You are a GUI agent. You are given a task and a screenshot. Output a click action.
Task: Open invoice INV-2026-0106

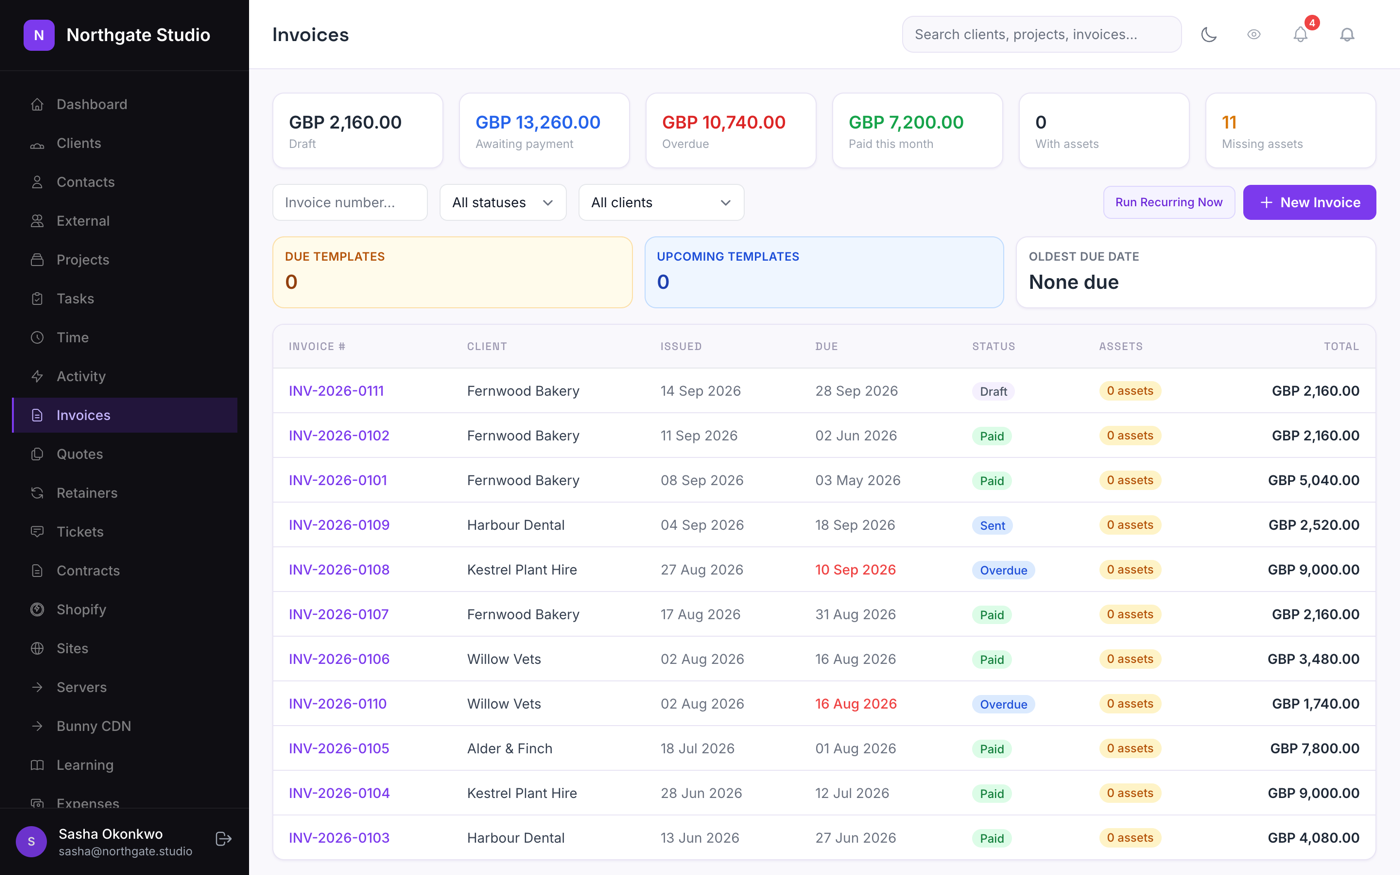coord(339,659)
